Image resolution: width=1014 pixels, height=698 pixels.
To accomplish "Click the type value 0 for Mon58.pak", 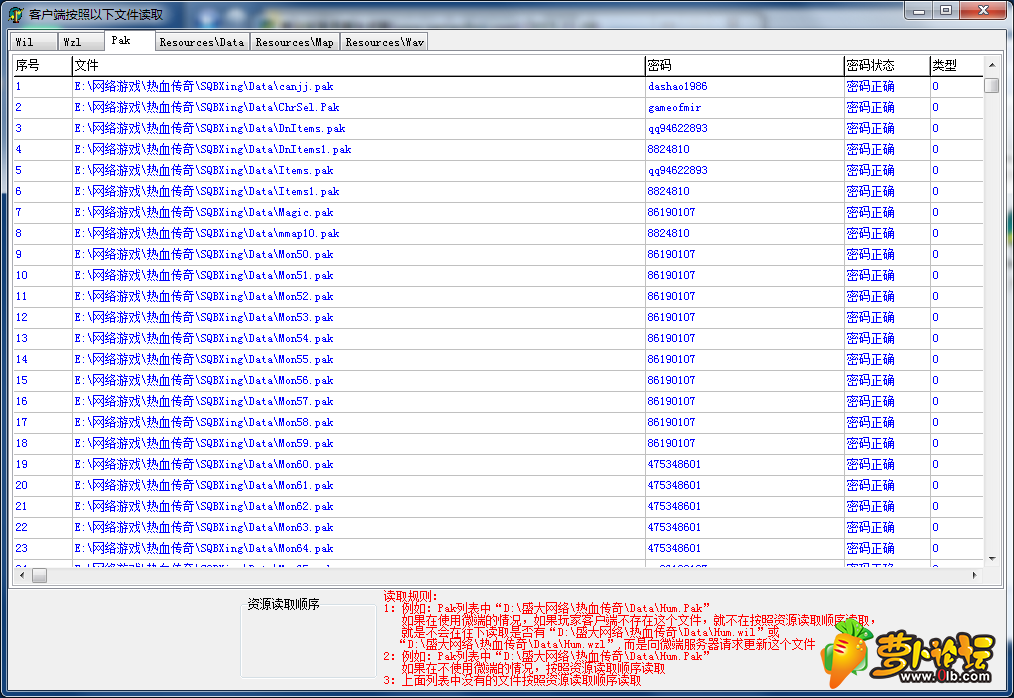I will [x=935, y=422].
